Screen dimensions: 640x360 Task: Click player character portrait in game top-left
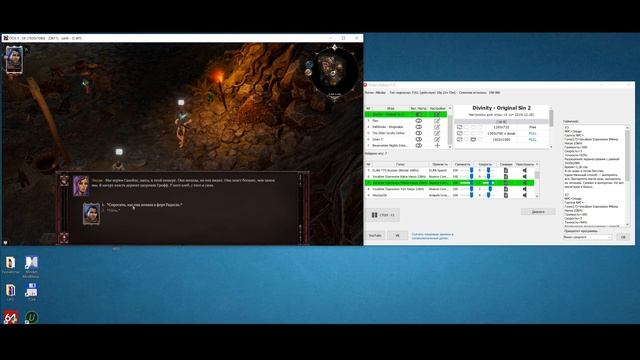click(14, 60)
